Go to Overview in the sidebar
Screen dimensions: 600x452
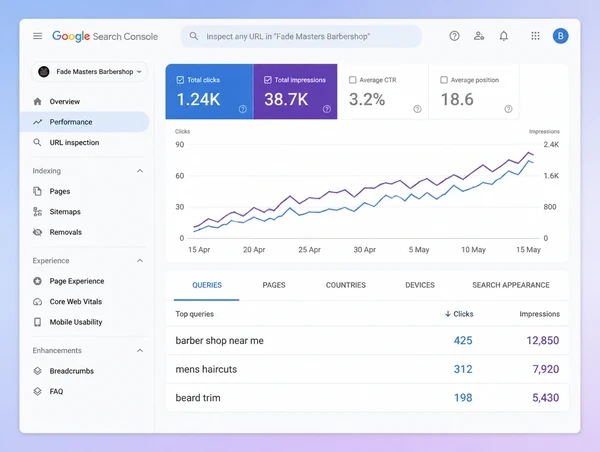click(x=84, y=101)
